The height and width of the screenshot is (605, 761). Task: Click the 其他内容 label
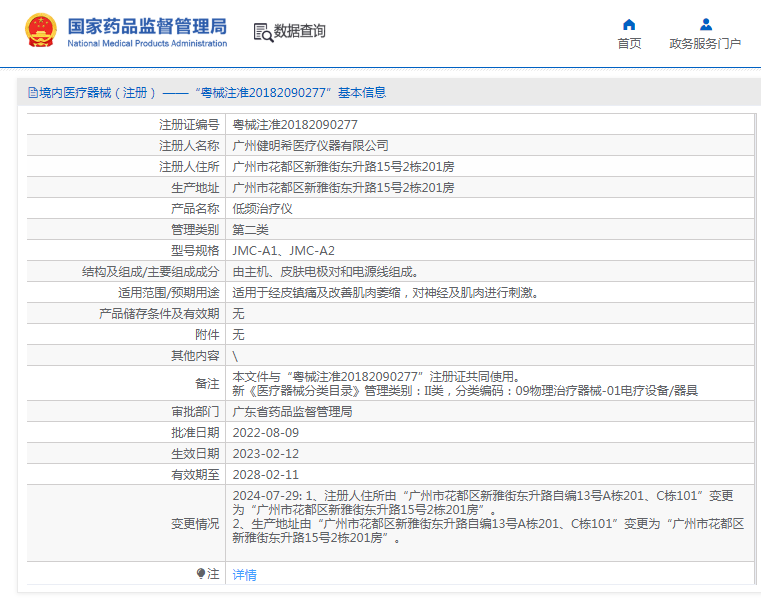pyautogui.click(x=195, y=356)
